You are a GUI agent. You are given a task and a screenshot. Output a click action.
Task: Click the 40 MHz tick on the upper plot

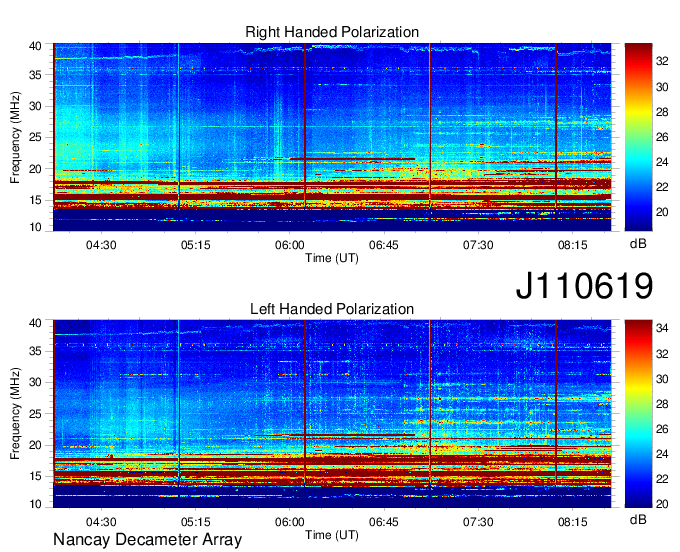click(x=35, y=46)
